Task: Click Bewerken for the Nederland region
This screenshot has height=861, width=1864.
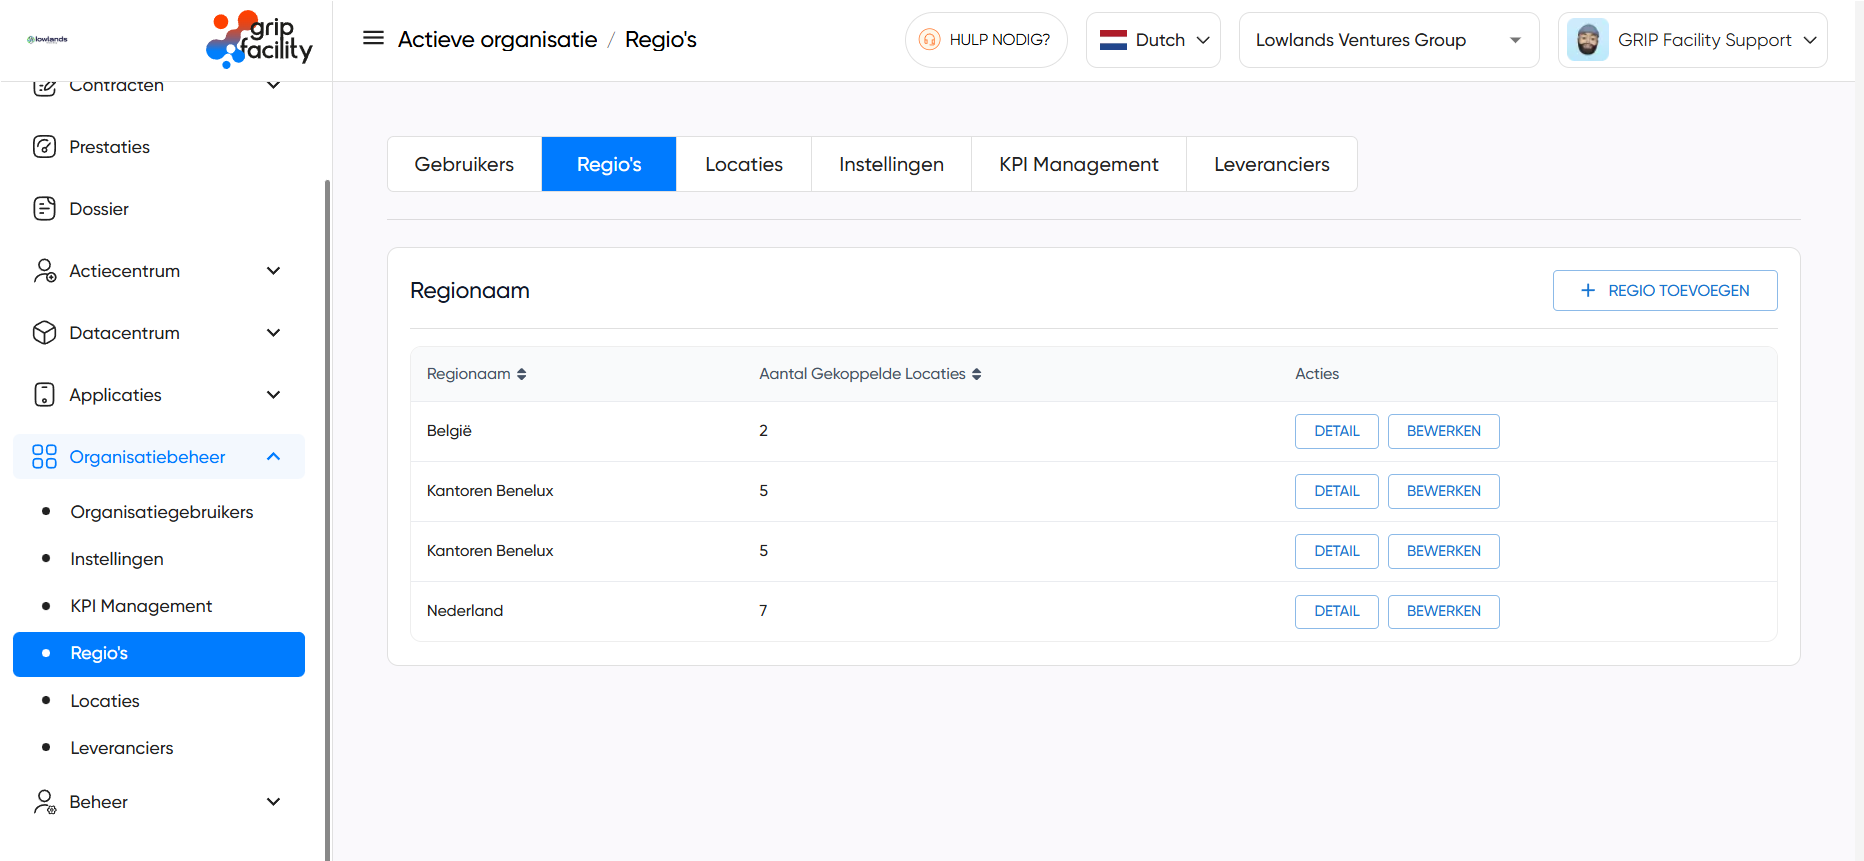Action: coord(1443,611)
